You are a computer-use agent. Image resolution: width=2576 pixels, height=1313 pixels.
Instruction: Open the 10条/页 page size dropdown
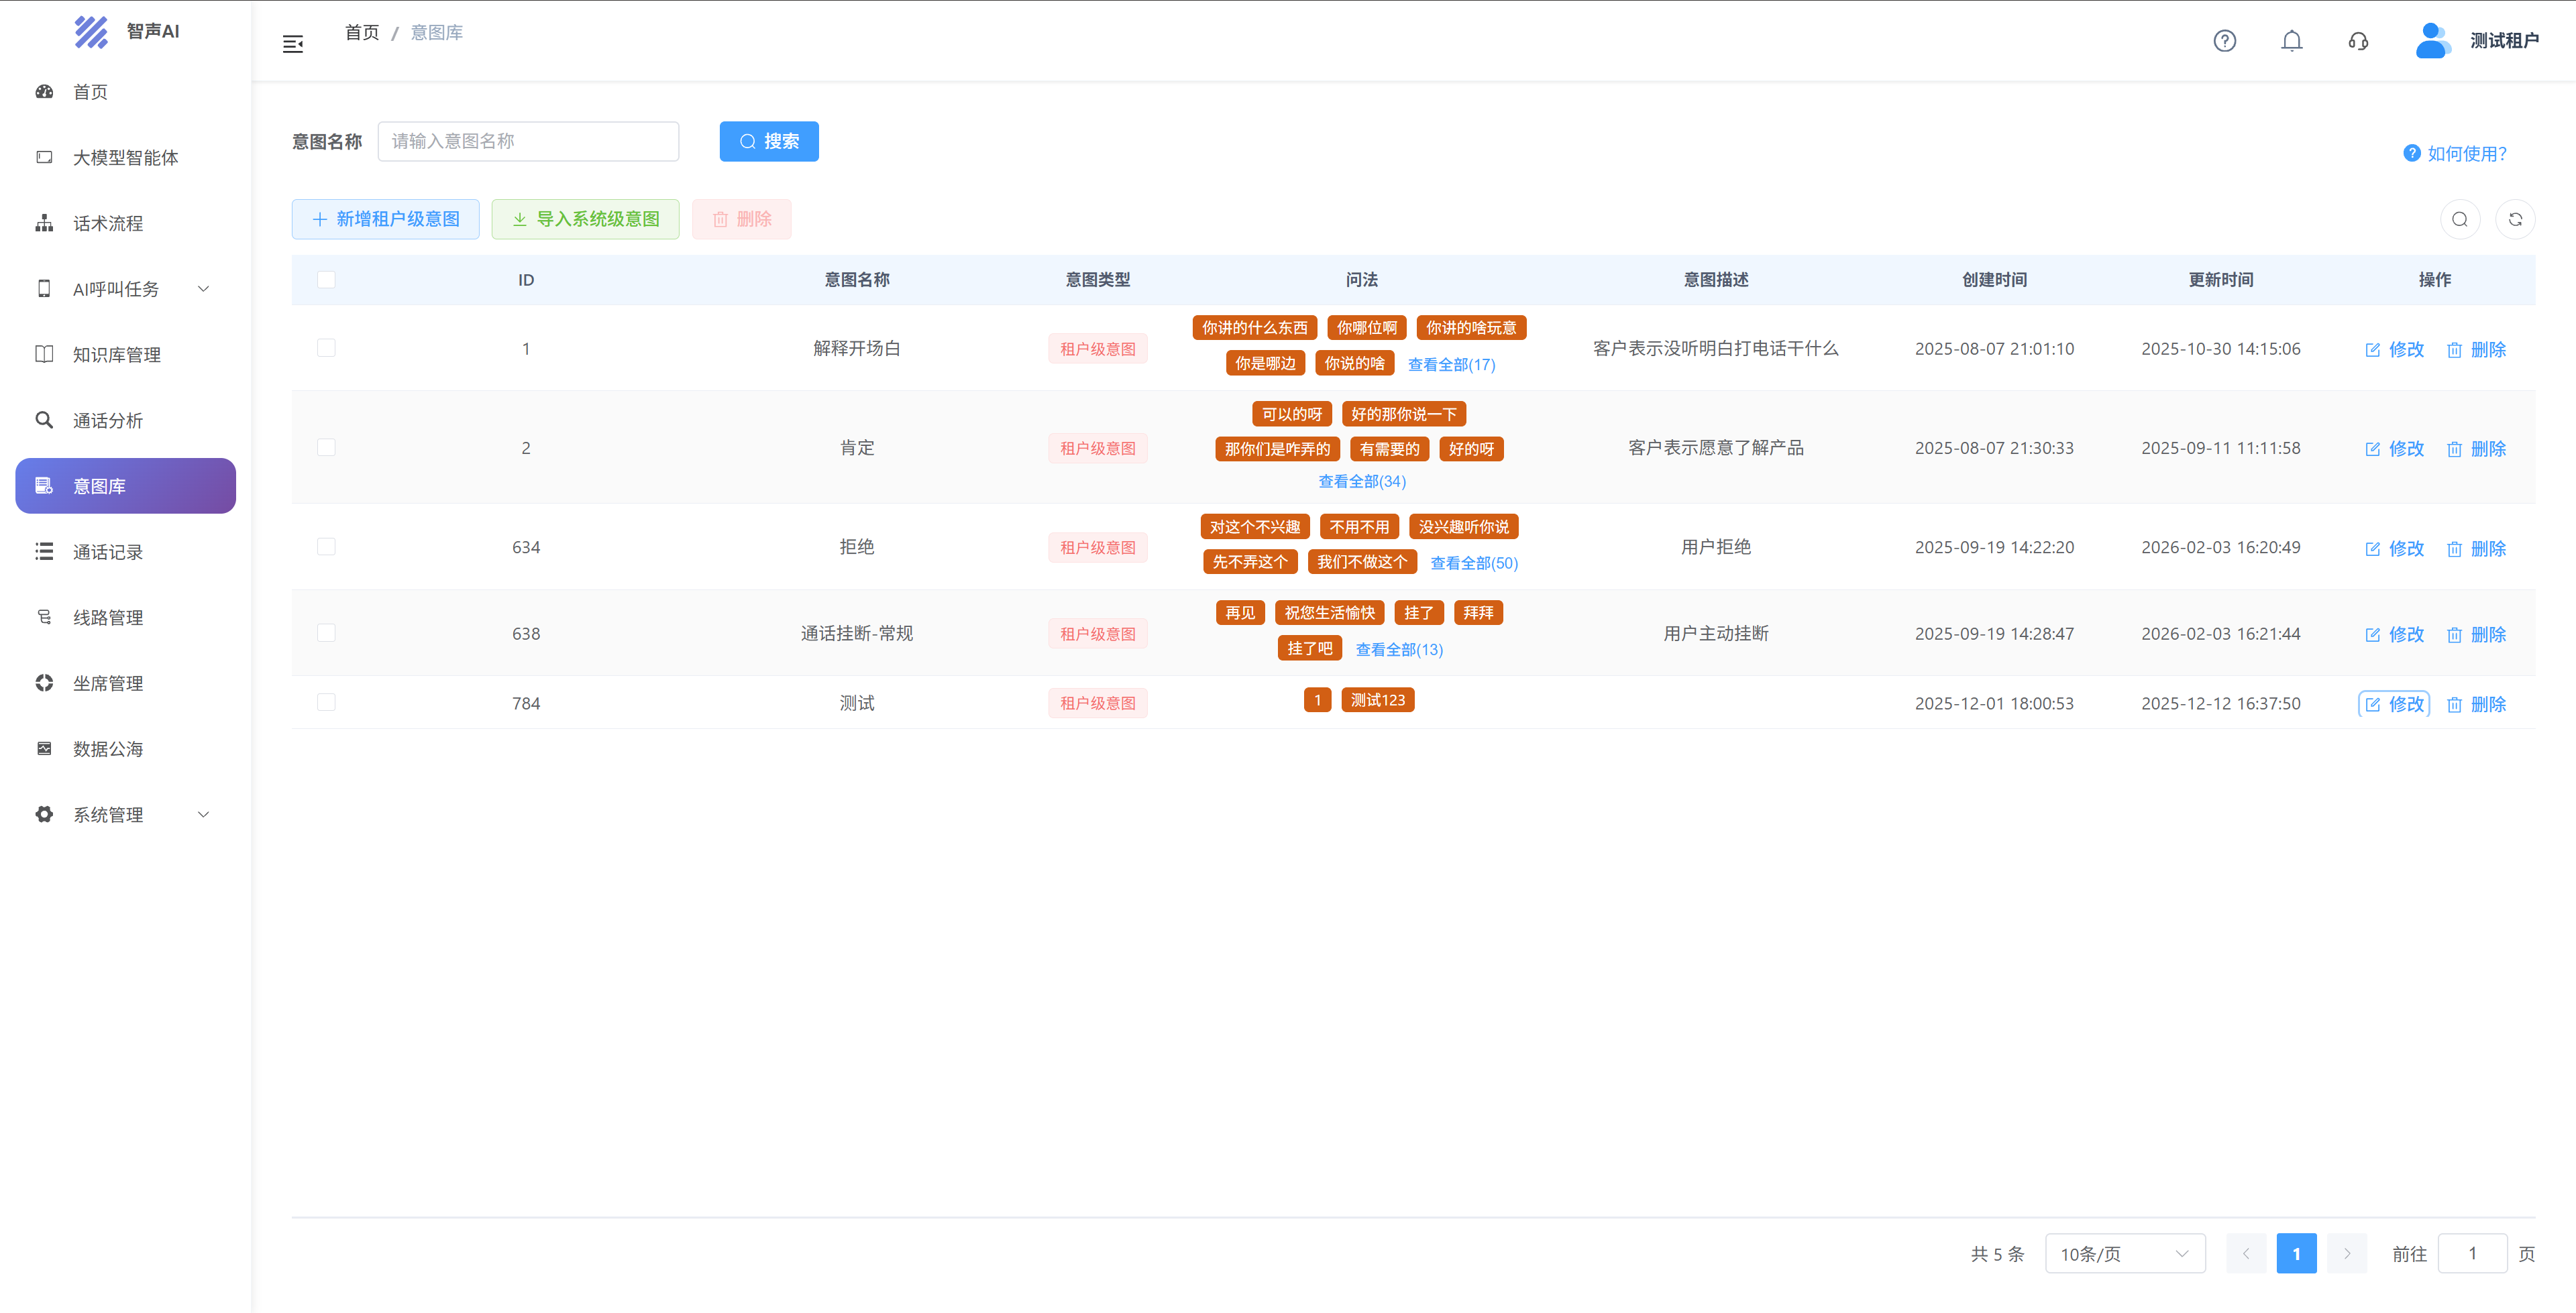2124,1254
